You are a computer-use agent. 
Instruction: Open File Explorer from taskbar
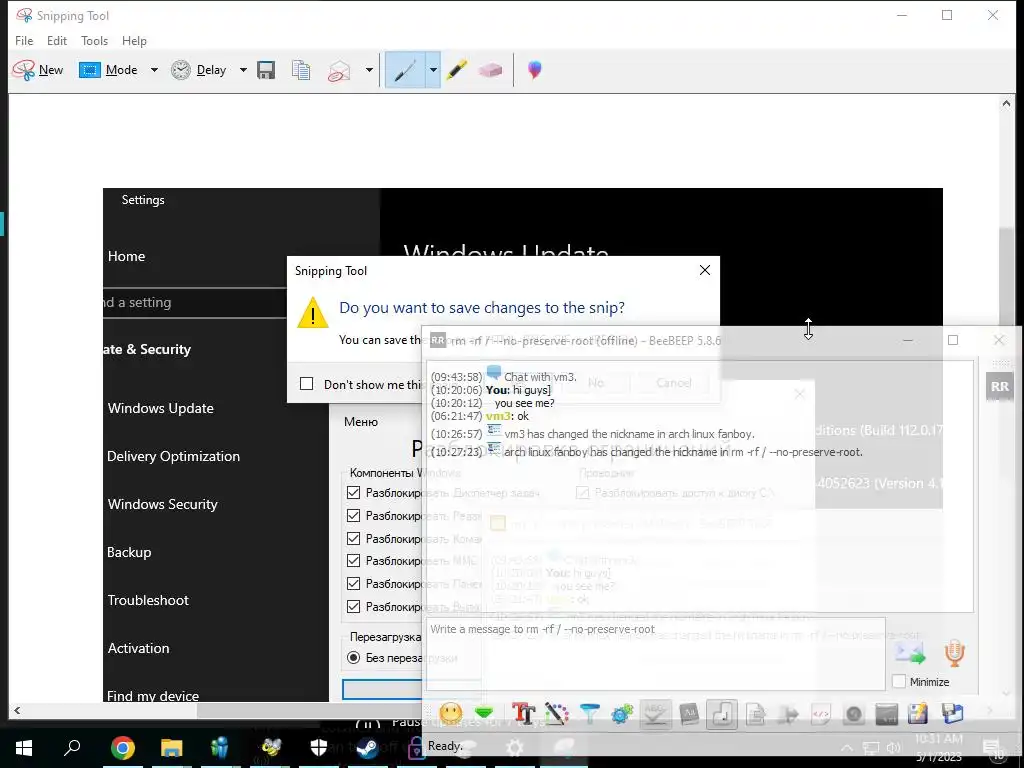(172, 748)
